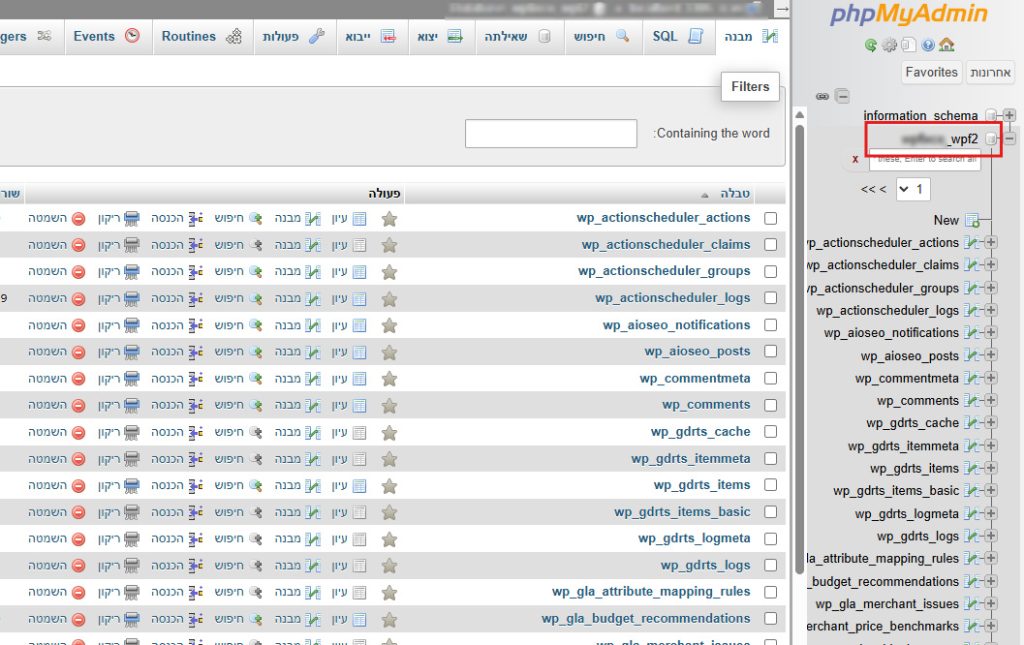1024x645 pixels.
Task: Click the link chain icon in sidebar
Action: (822, 96)
